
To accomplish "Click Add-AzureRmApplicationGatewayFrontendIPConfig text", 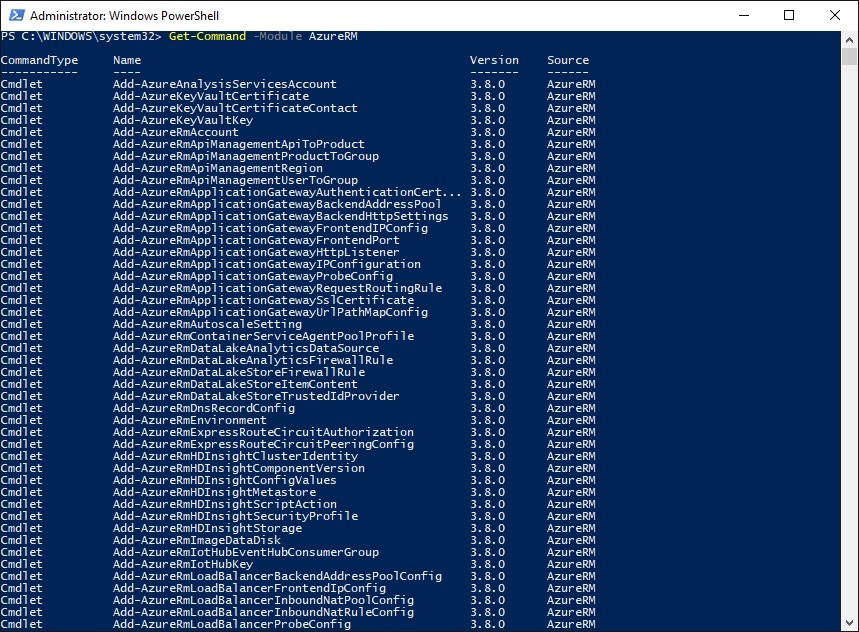I will pos(271,229).
